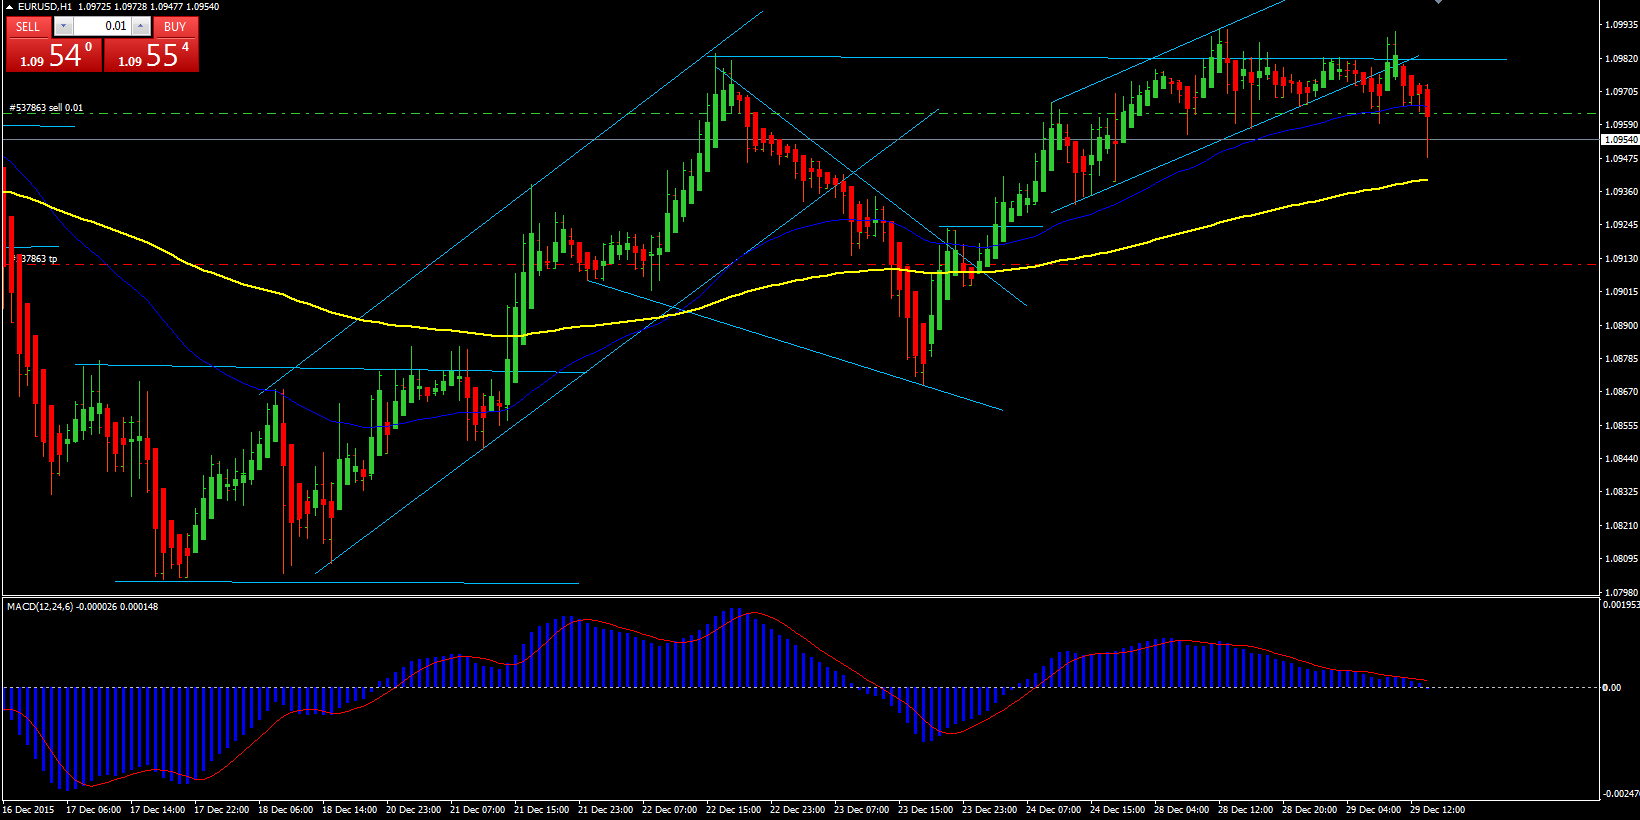Click the MACD zero level 0.00 label

pos(1612,687)
